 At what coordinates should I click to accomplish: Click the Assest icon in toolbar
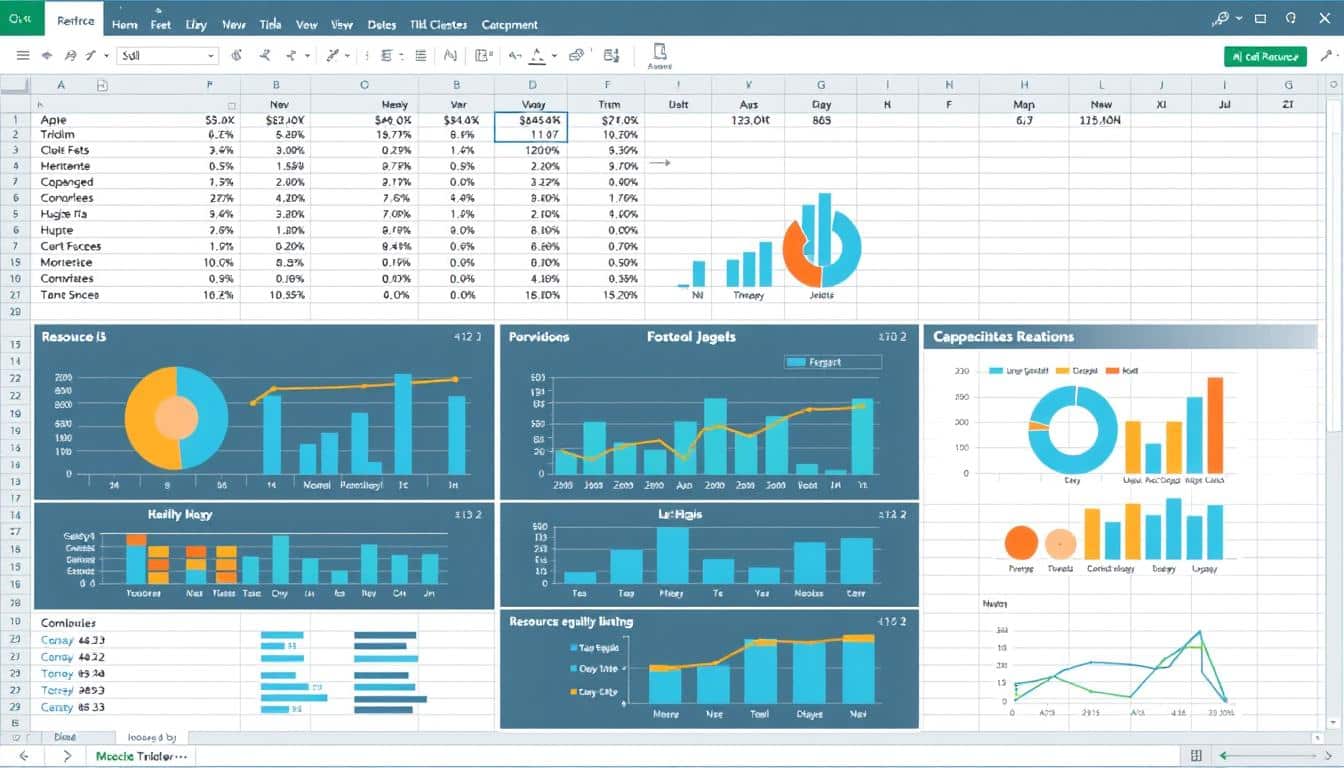pos(659,56)
